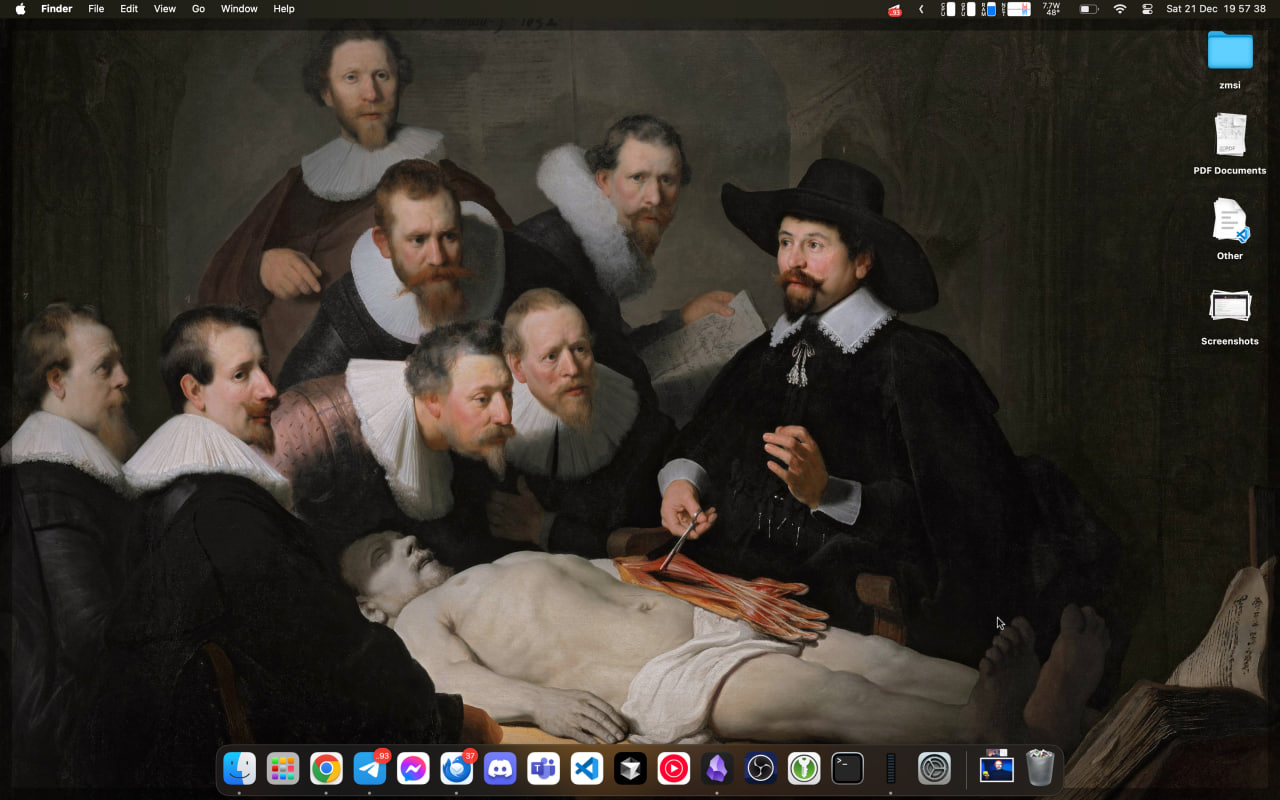Open Control Center in the menu bar
Viewport: 1280px width, 800px height.
1147,9
